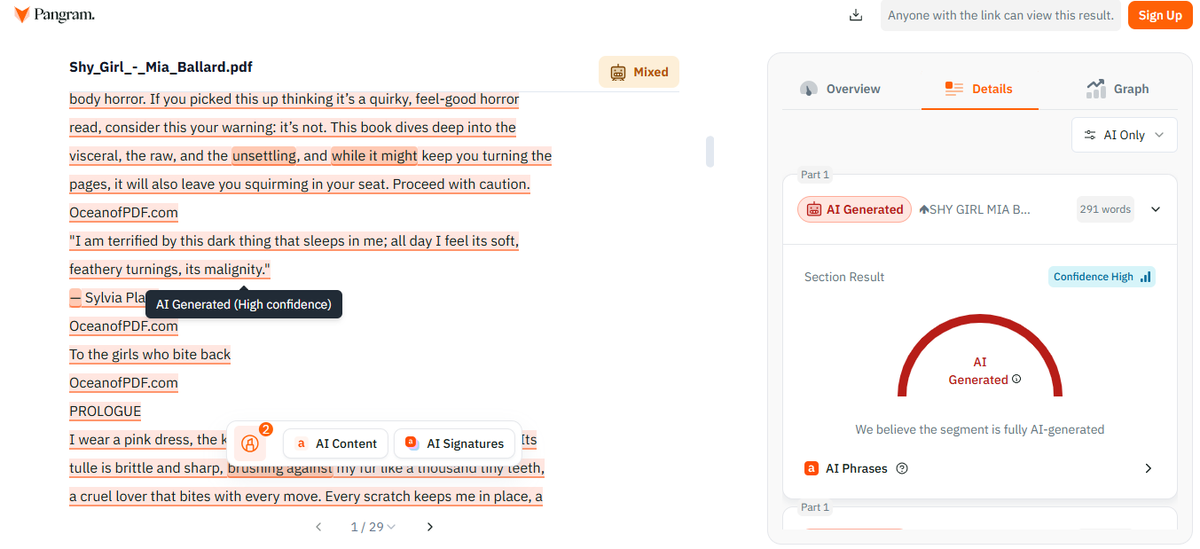Open the page number selector 1/29
Image resolution: width=1200 pixels, height=549 pixels.
[373, 527]
